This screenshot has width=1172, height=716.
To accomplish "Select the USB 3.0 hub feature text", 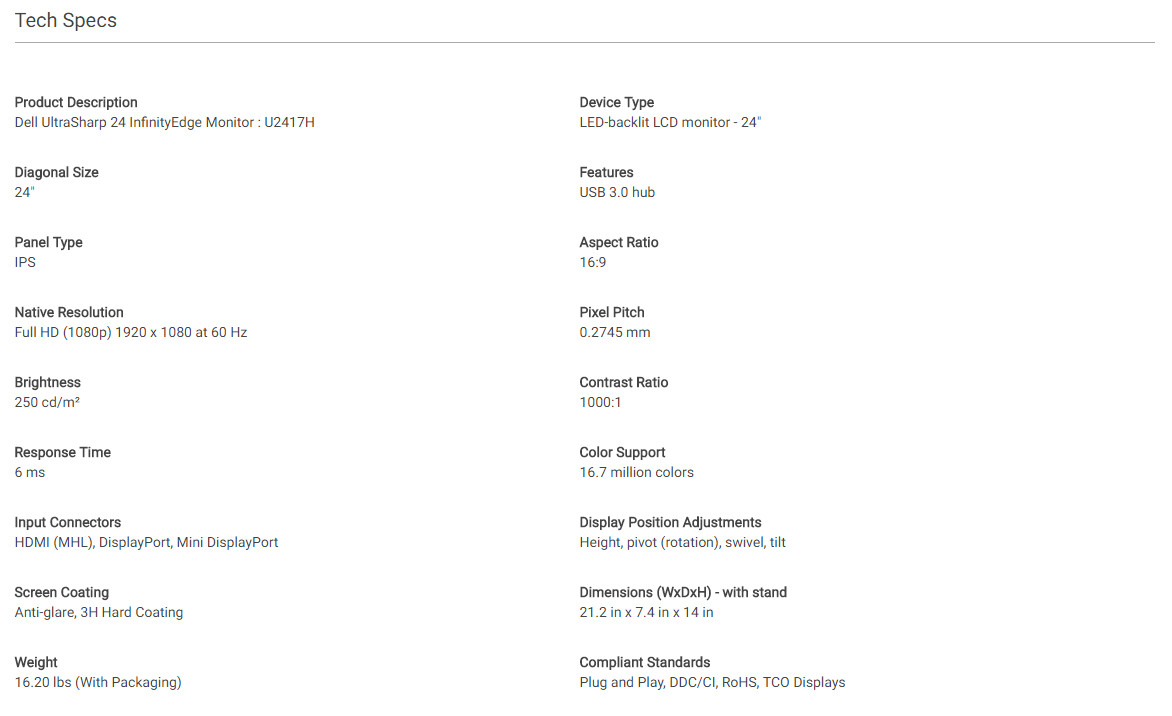I will (617, 193).
